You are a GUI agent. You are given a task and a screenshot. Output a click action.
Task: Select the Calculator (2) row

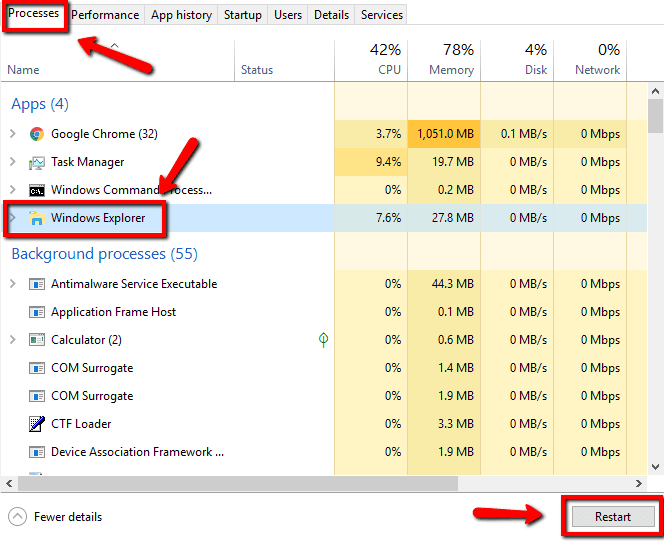pos(324,340)
